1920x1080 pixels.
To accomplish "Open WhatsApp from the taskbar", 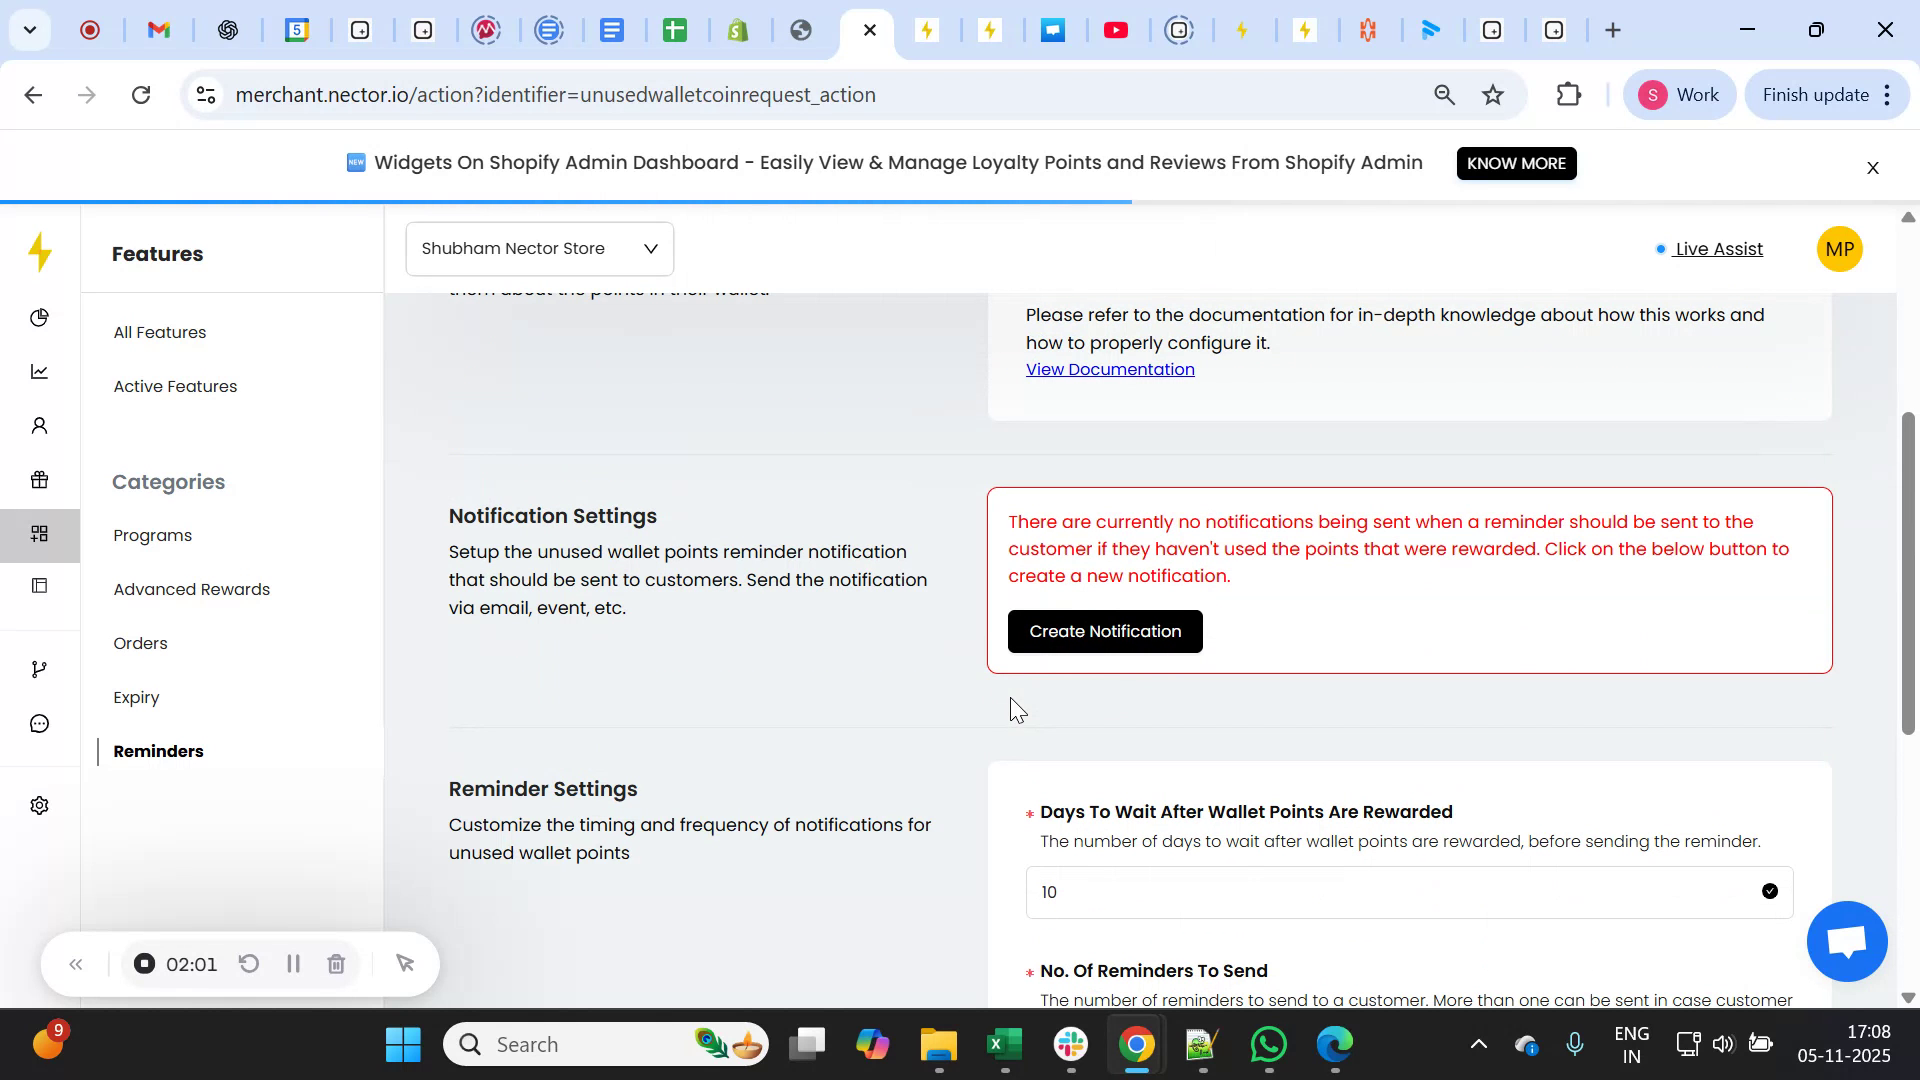I will [1267, 1043].
